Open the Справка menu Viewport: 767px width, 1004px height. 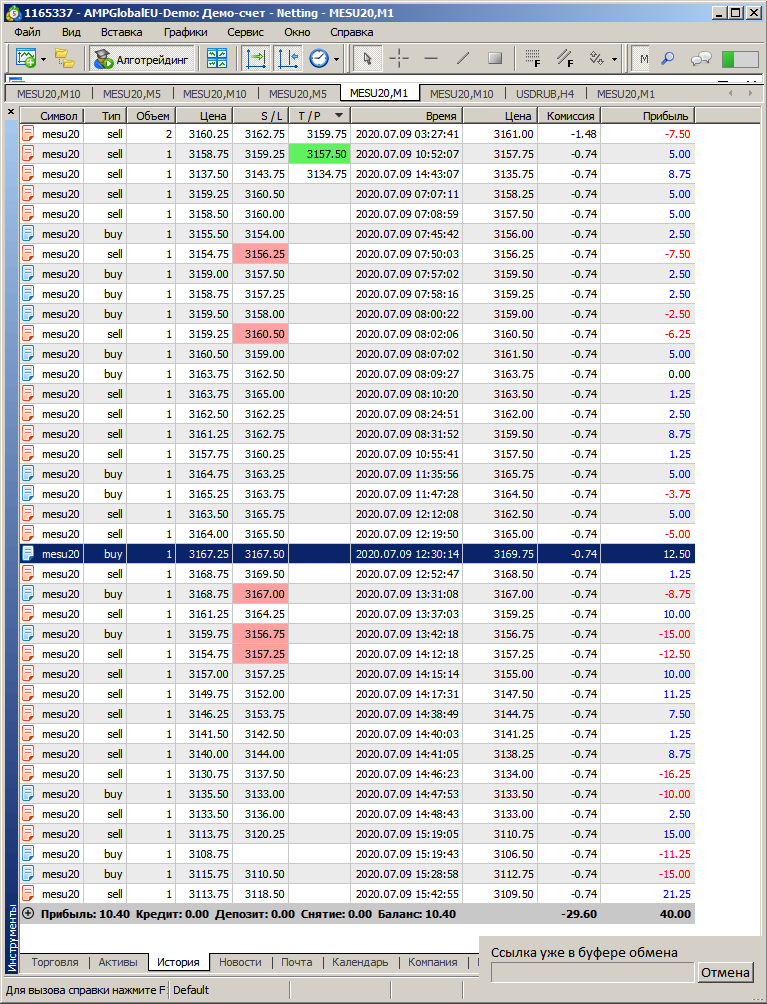351,32
